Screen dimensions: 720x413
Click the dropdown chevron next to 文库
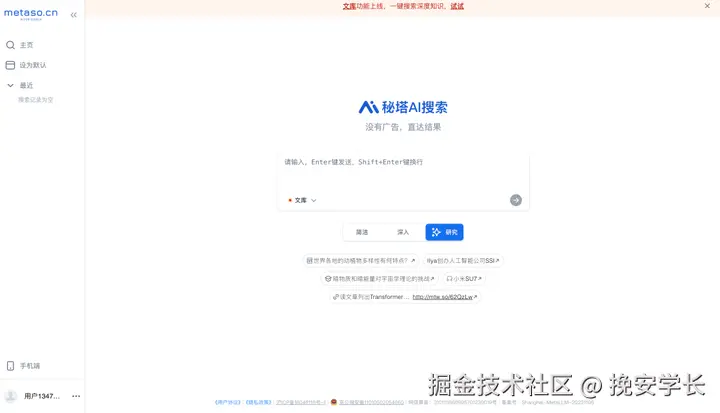click(314, 200)
